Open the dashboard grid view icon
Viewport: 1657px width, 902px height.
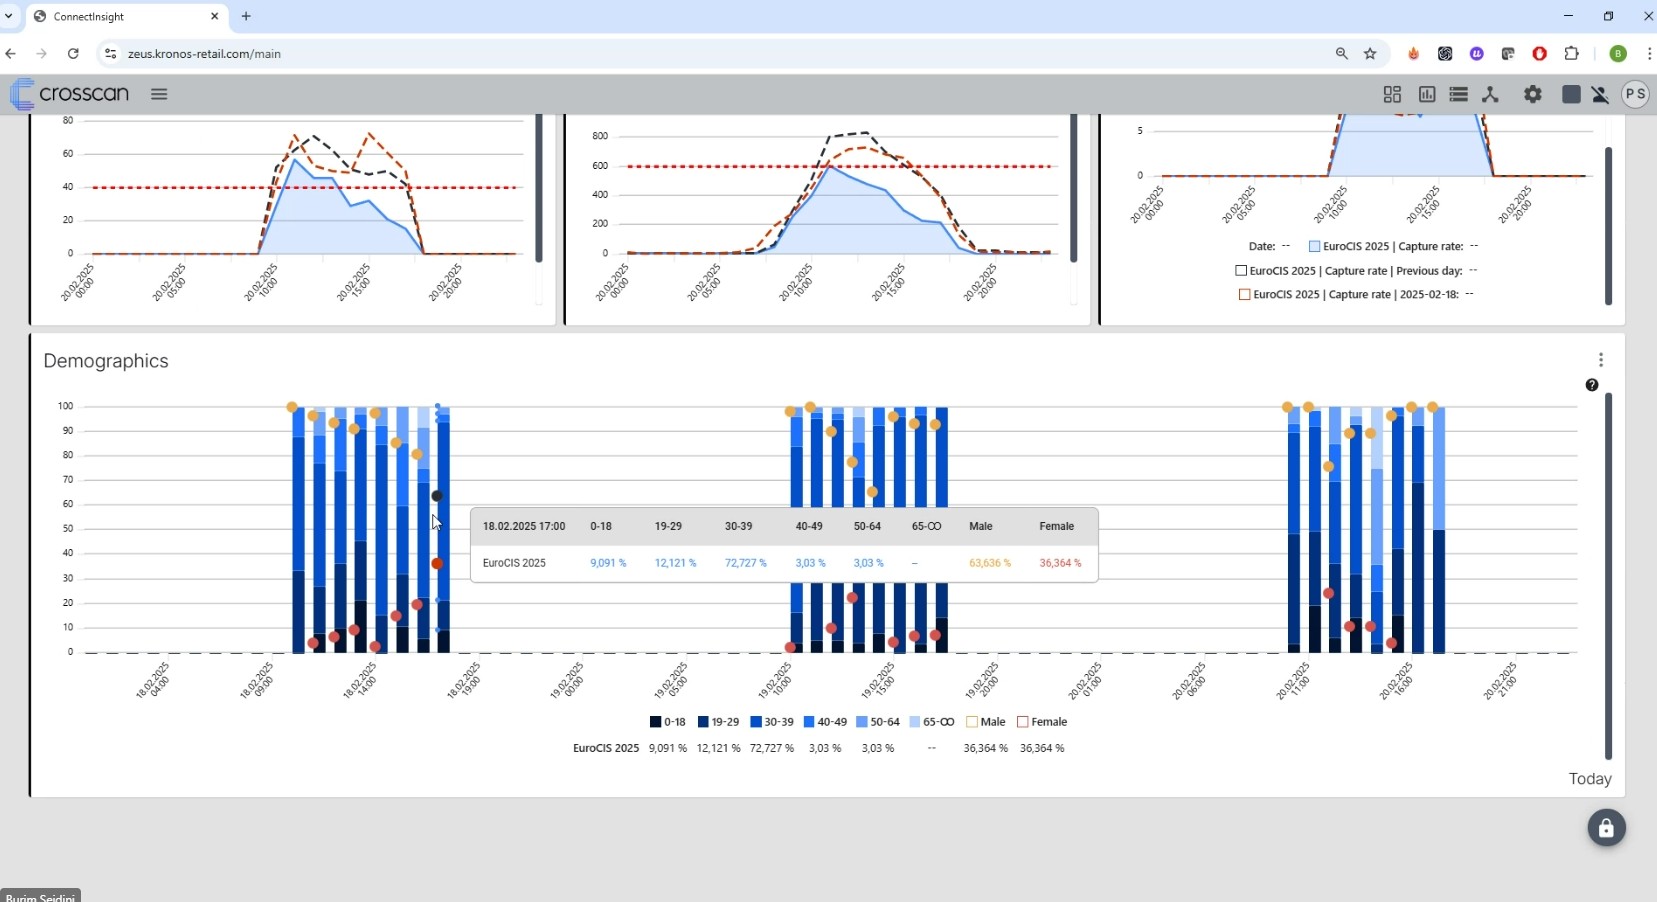1392,94
